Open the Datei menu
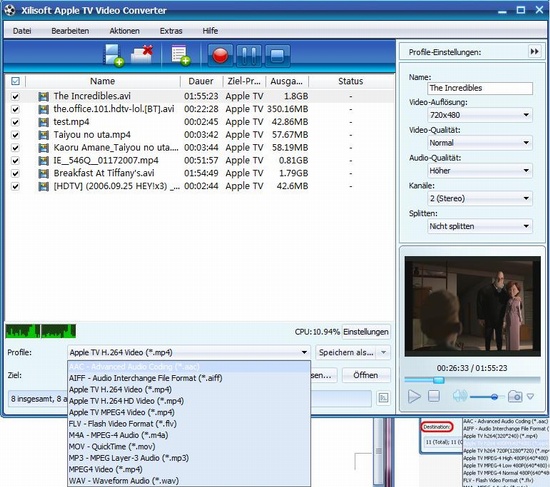The width and height of the screenshot is (550, 487). tap(22, 31)
